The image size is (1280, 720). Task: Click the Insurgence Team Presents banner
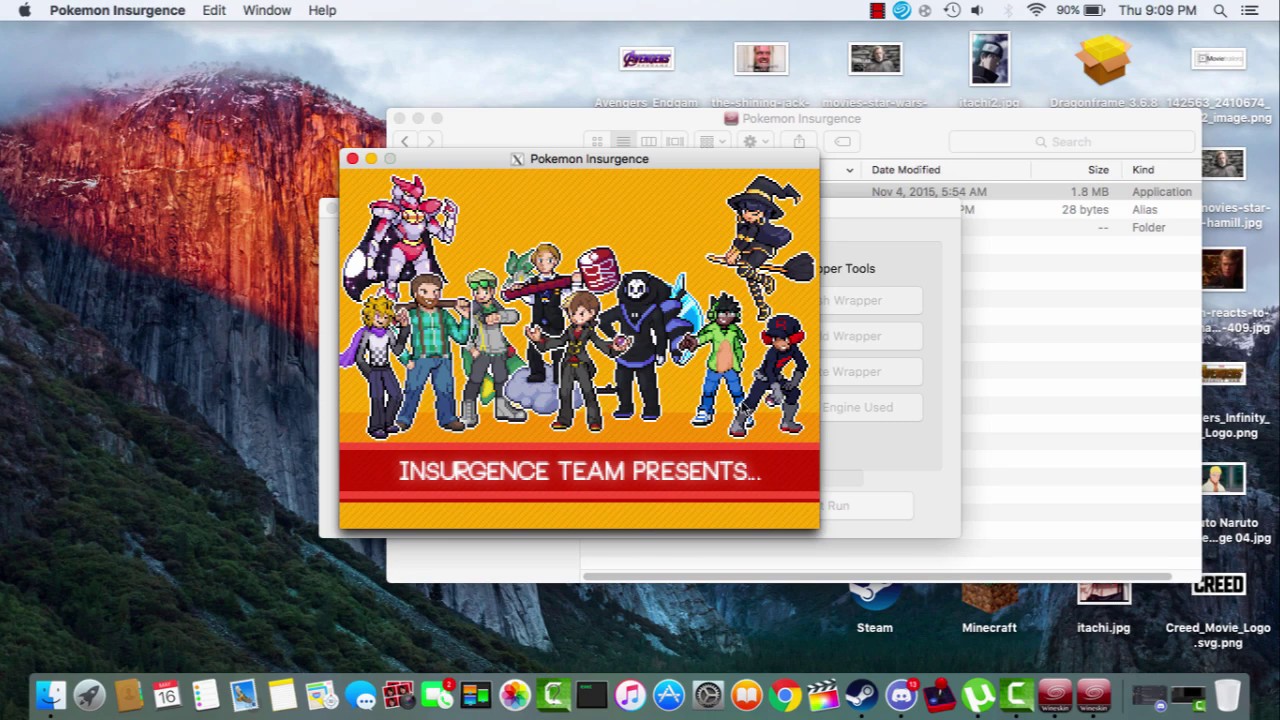point(579,471)
